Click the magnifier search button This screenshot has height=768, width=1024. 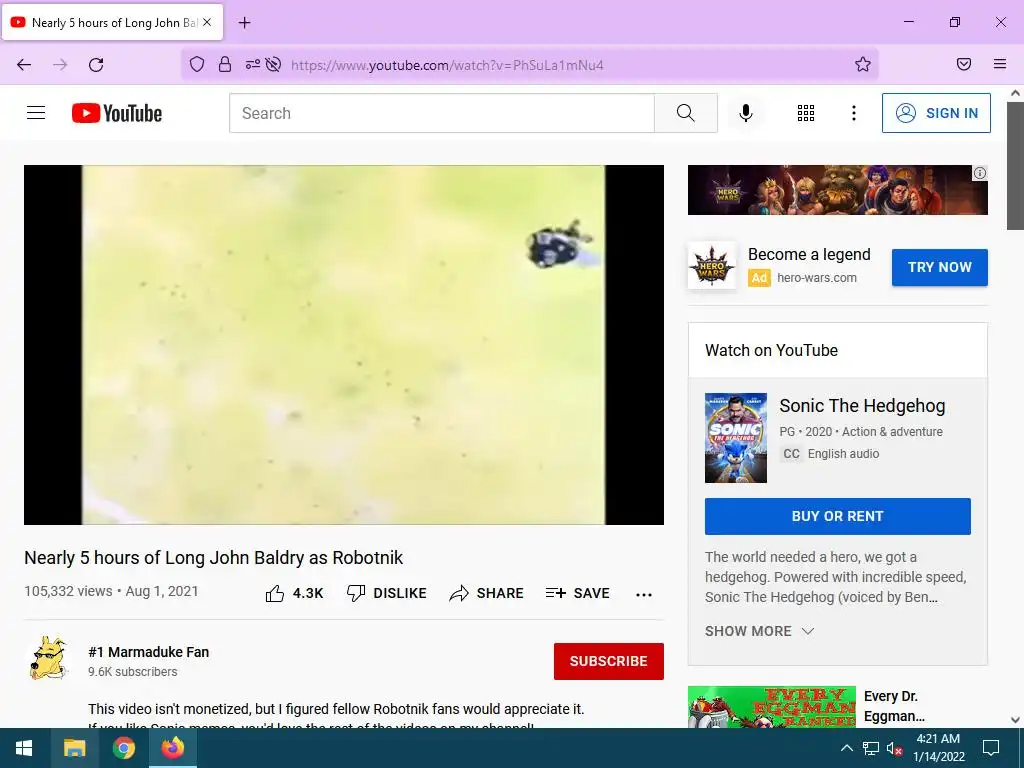pos(686,113)
